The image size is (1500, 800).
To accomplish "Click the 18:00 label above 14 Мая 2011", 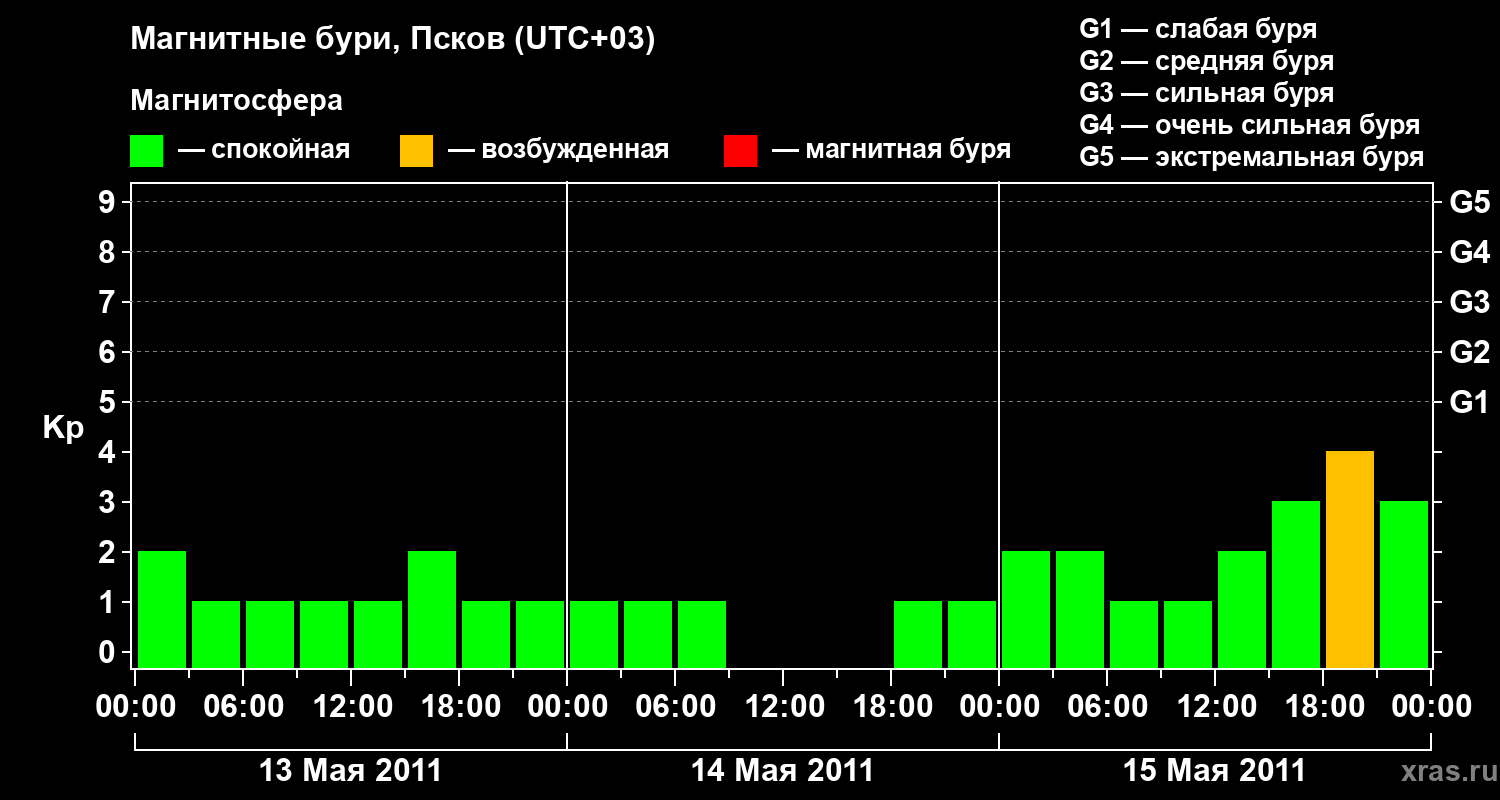I will [x=891, y=707].
